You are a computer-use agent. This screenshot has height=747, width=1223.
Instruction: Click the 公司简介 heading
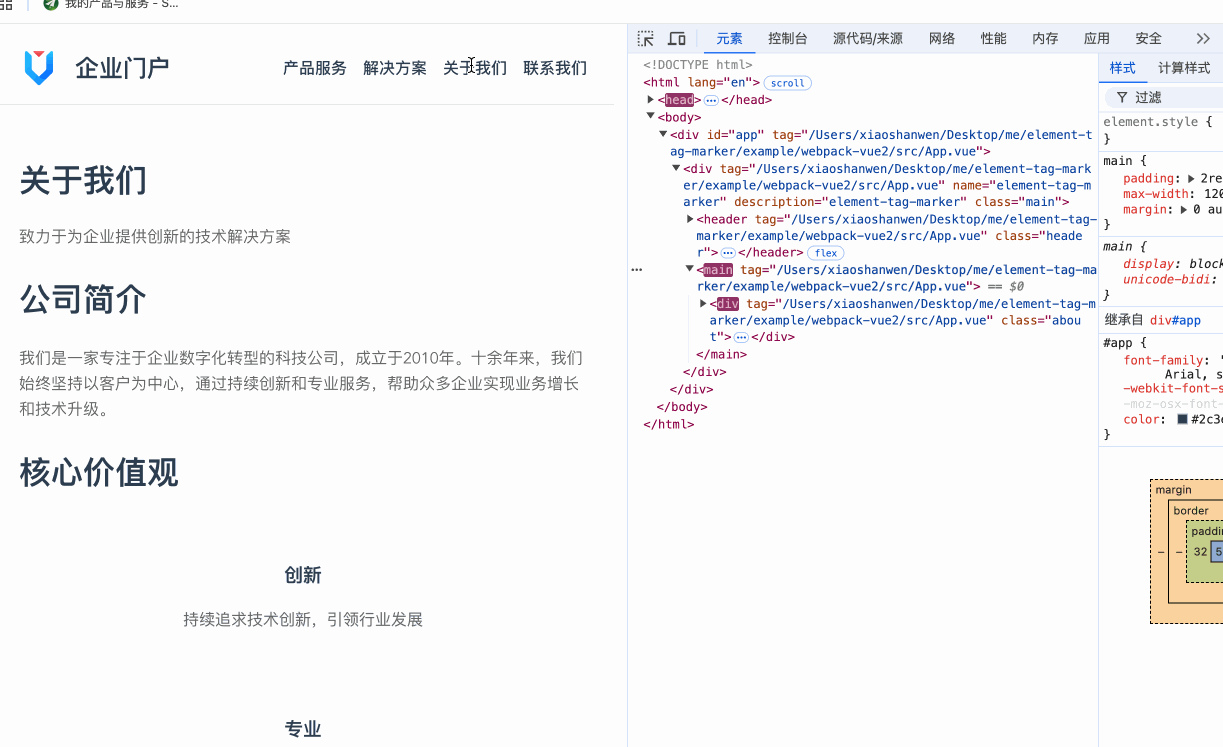[84, 299]
